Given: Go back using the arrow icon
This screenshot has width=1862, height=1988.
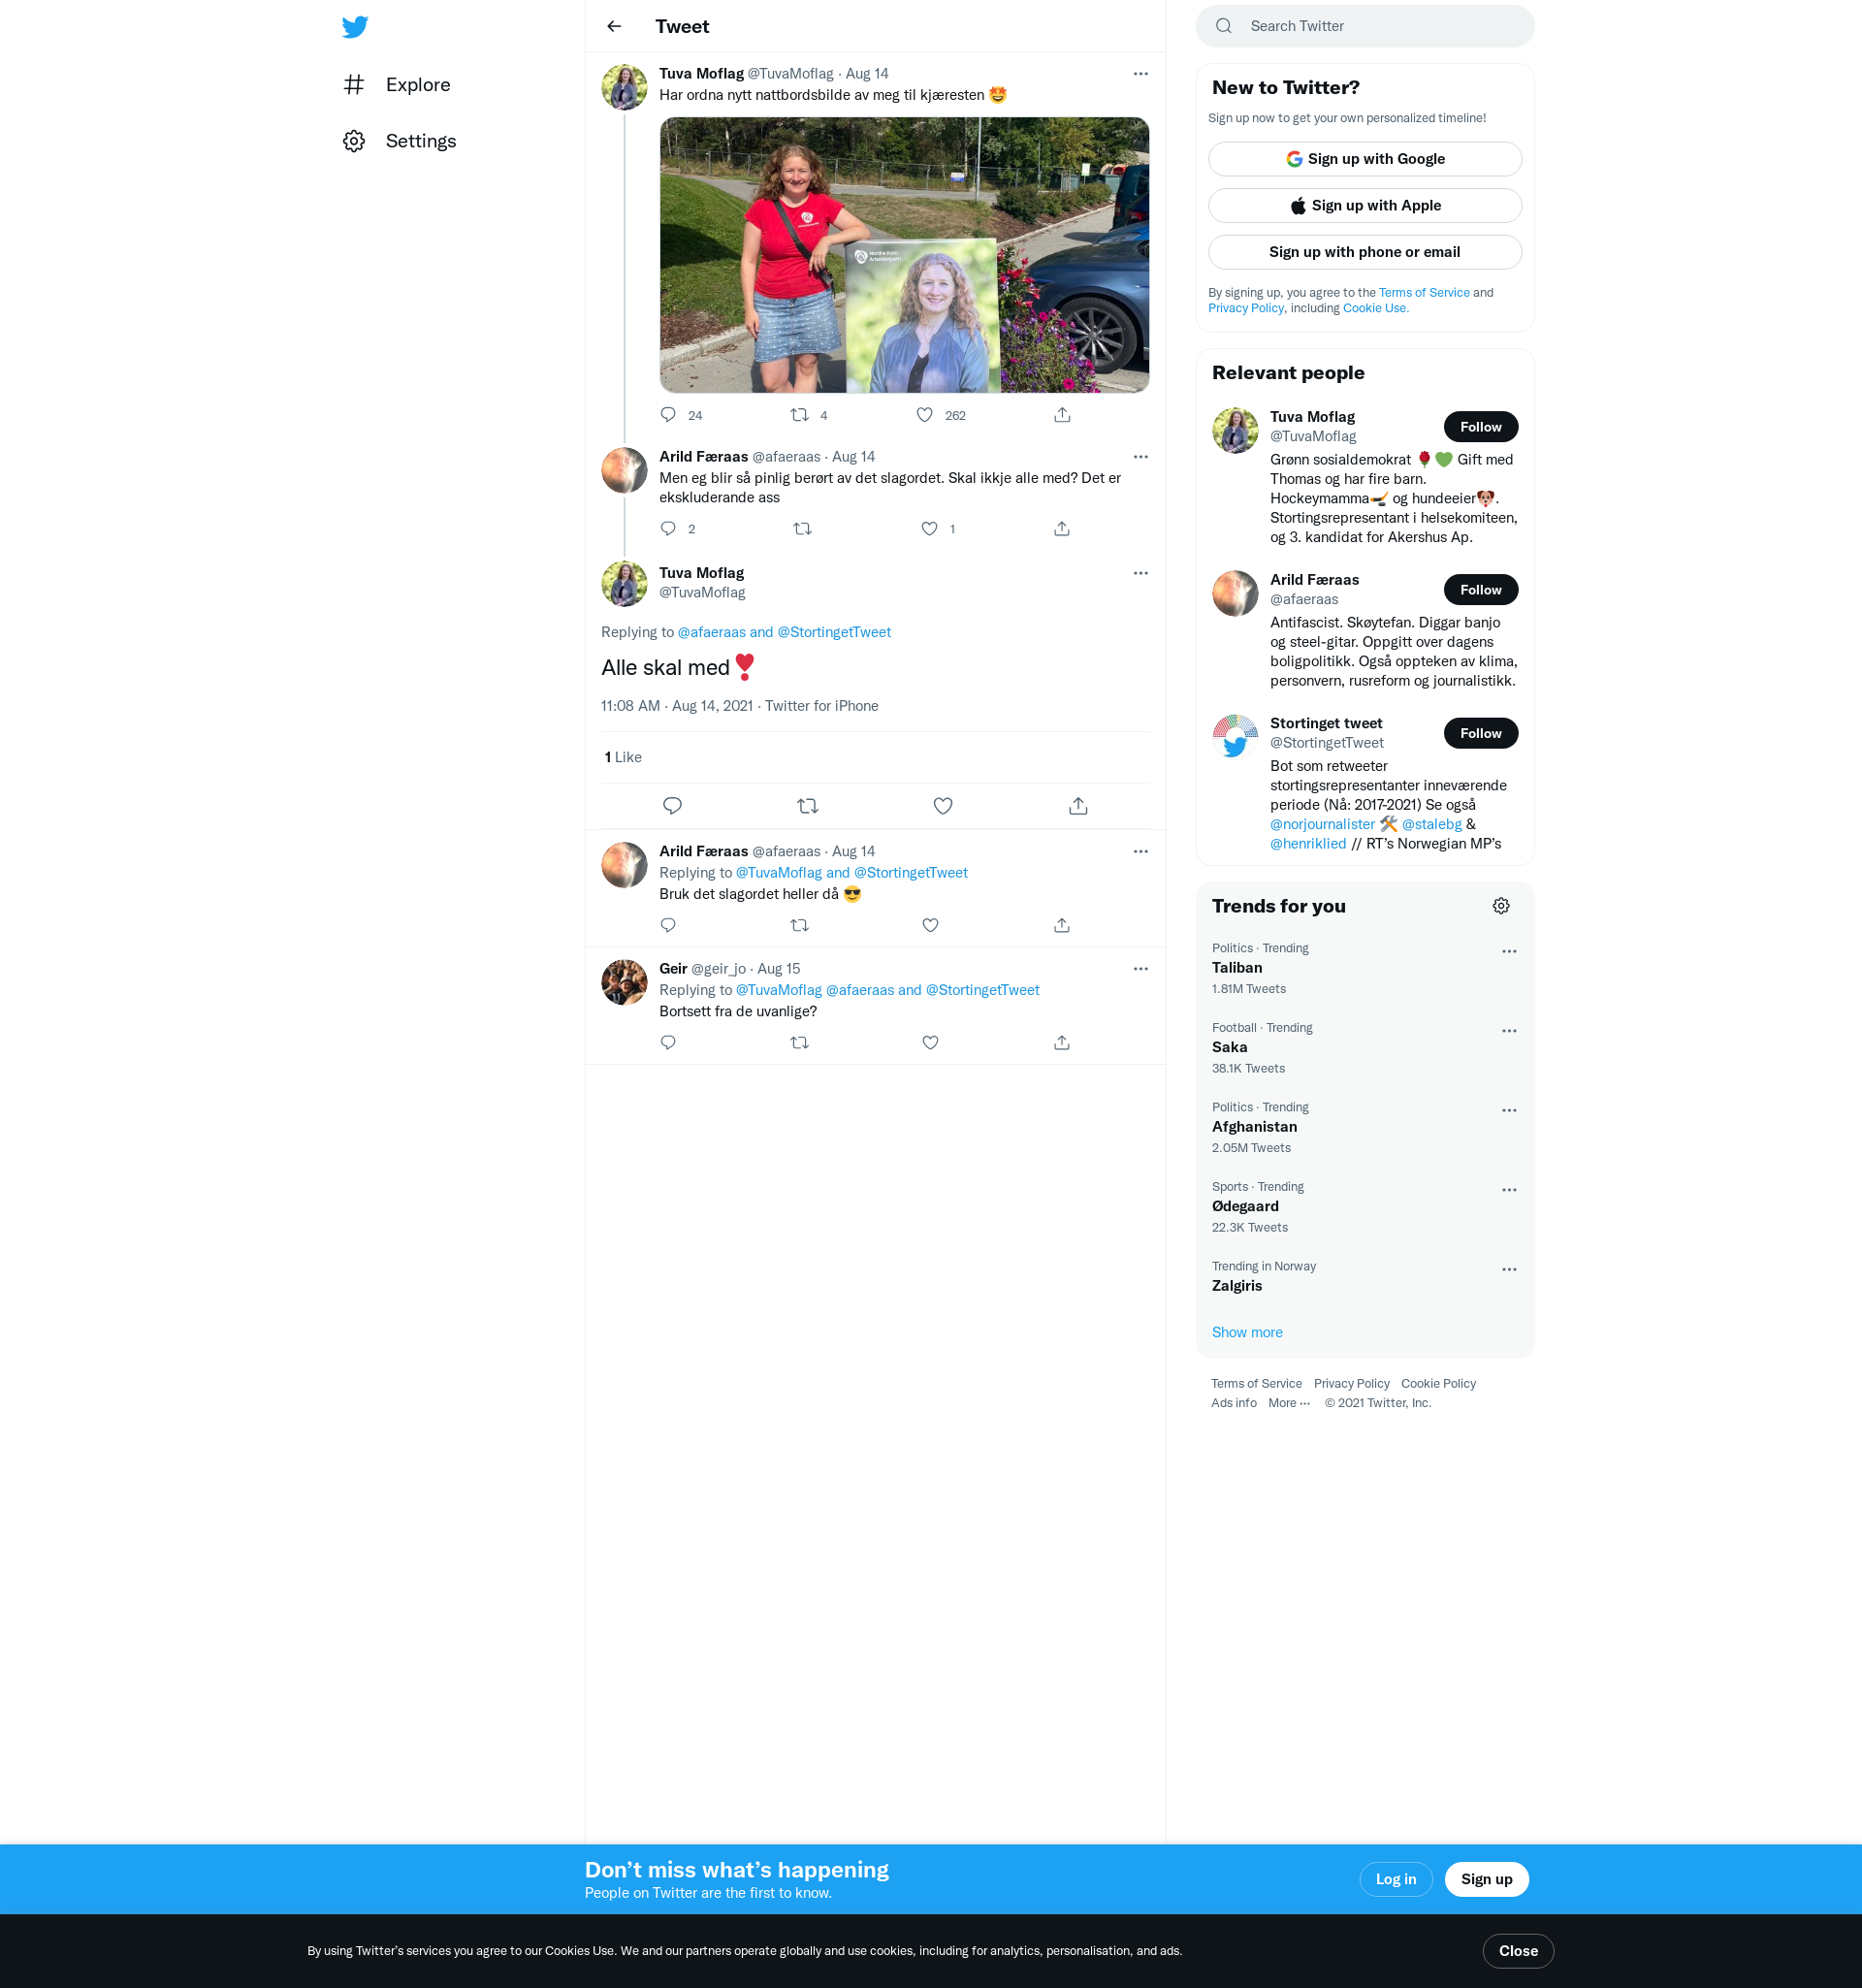Looking at the screenshot, I should 614,27.
